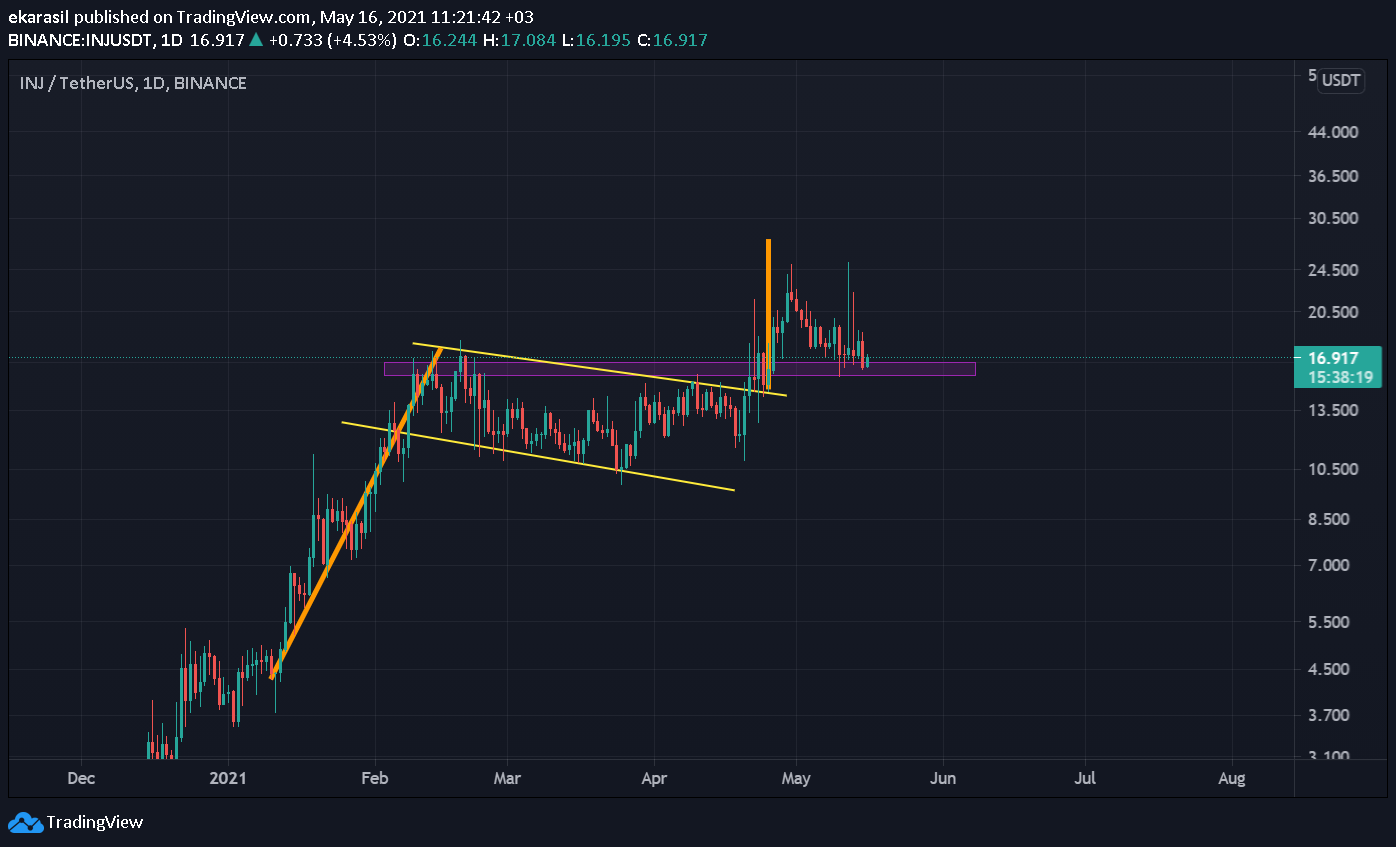Click the bar countdown timer 15:38:19
This screenshot has width=1396, height=847.
point(1338,377)
